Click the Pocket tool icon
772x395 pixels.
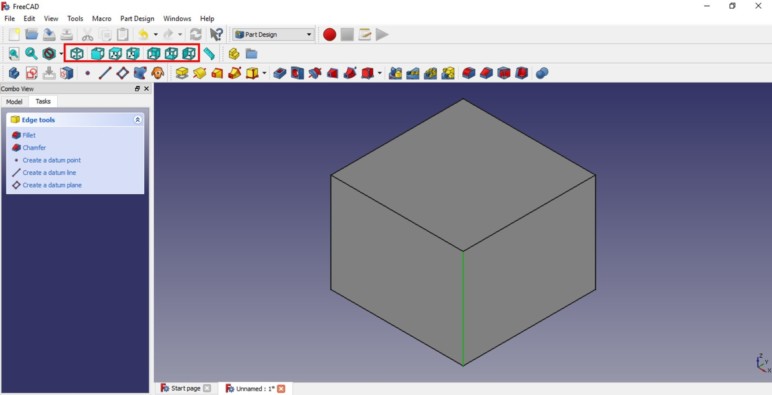pyautogui.click(x=280, y=73)
